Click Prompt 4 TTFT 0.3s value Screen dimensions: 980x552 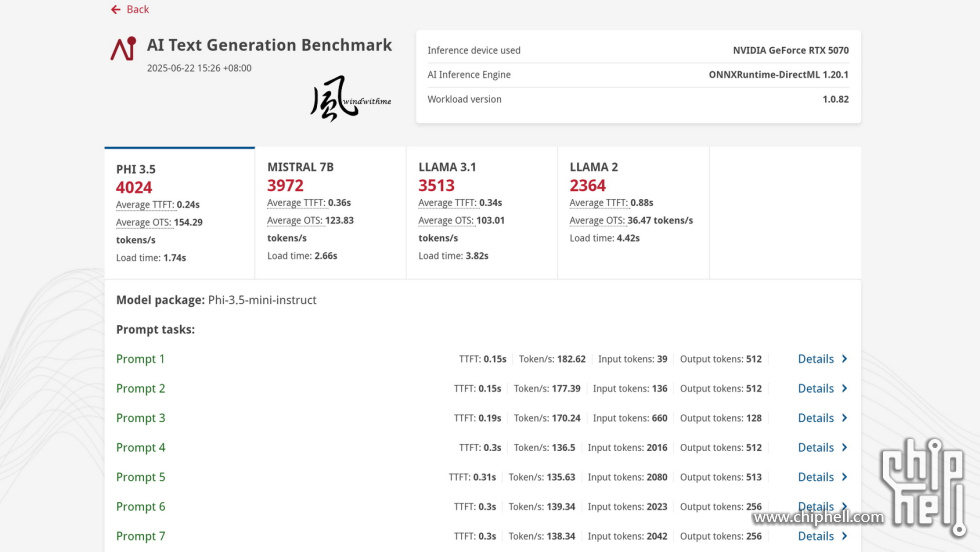tap(492, 448)
